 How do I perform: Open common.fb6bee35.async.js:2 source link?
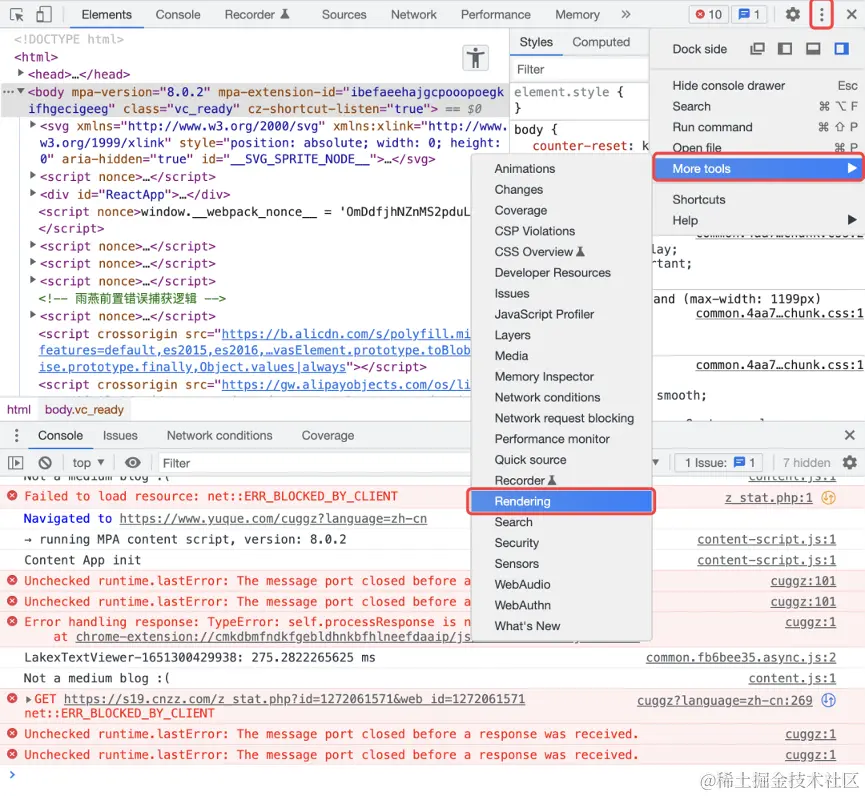pyautogui.click(x=741, y=657)
